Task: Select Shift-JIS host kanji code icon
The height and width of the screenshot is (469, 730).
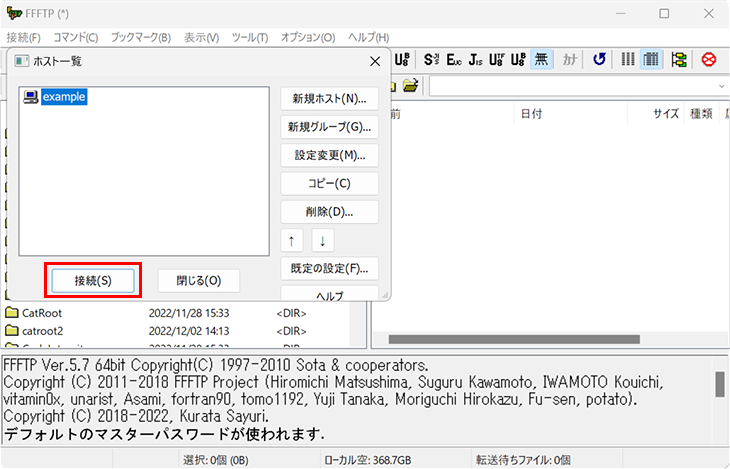Action: pyautogui.click(x=431, y=60)
